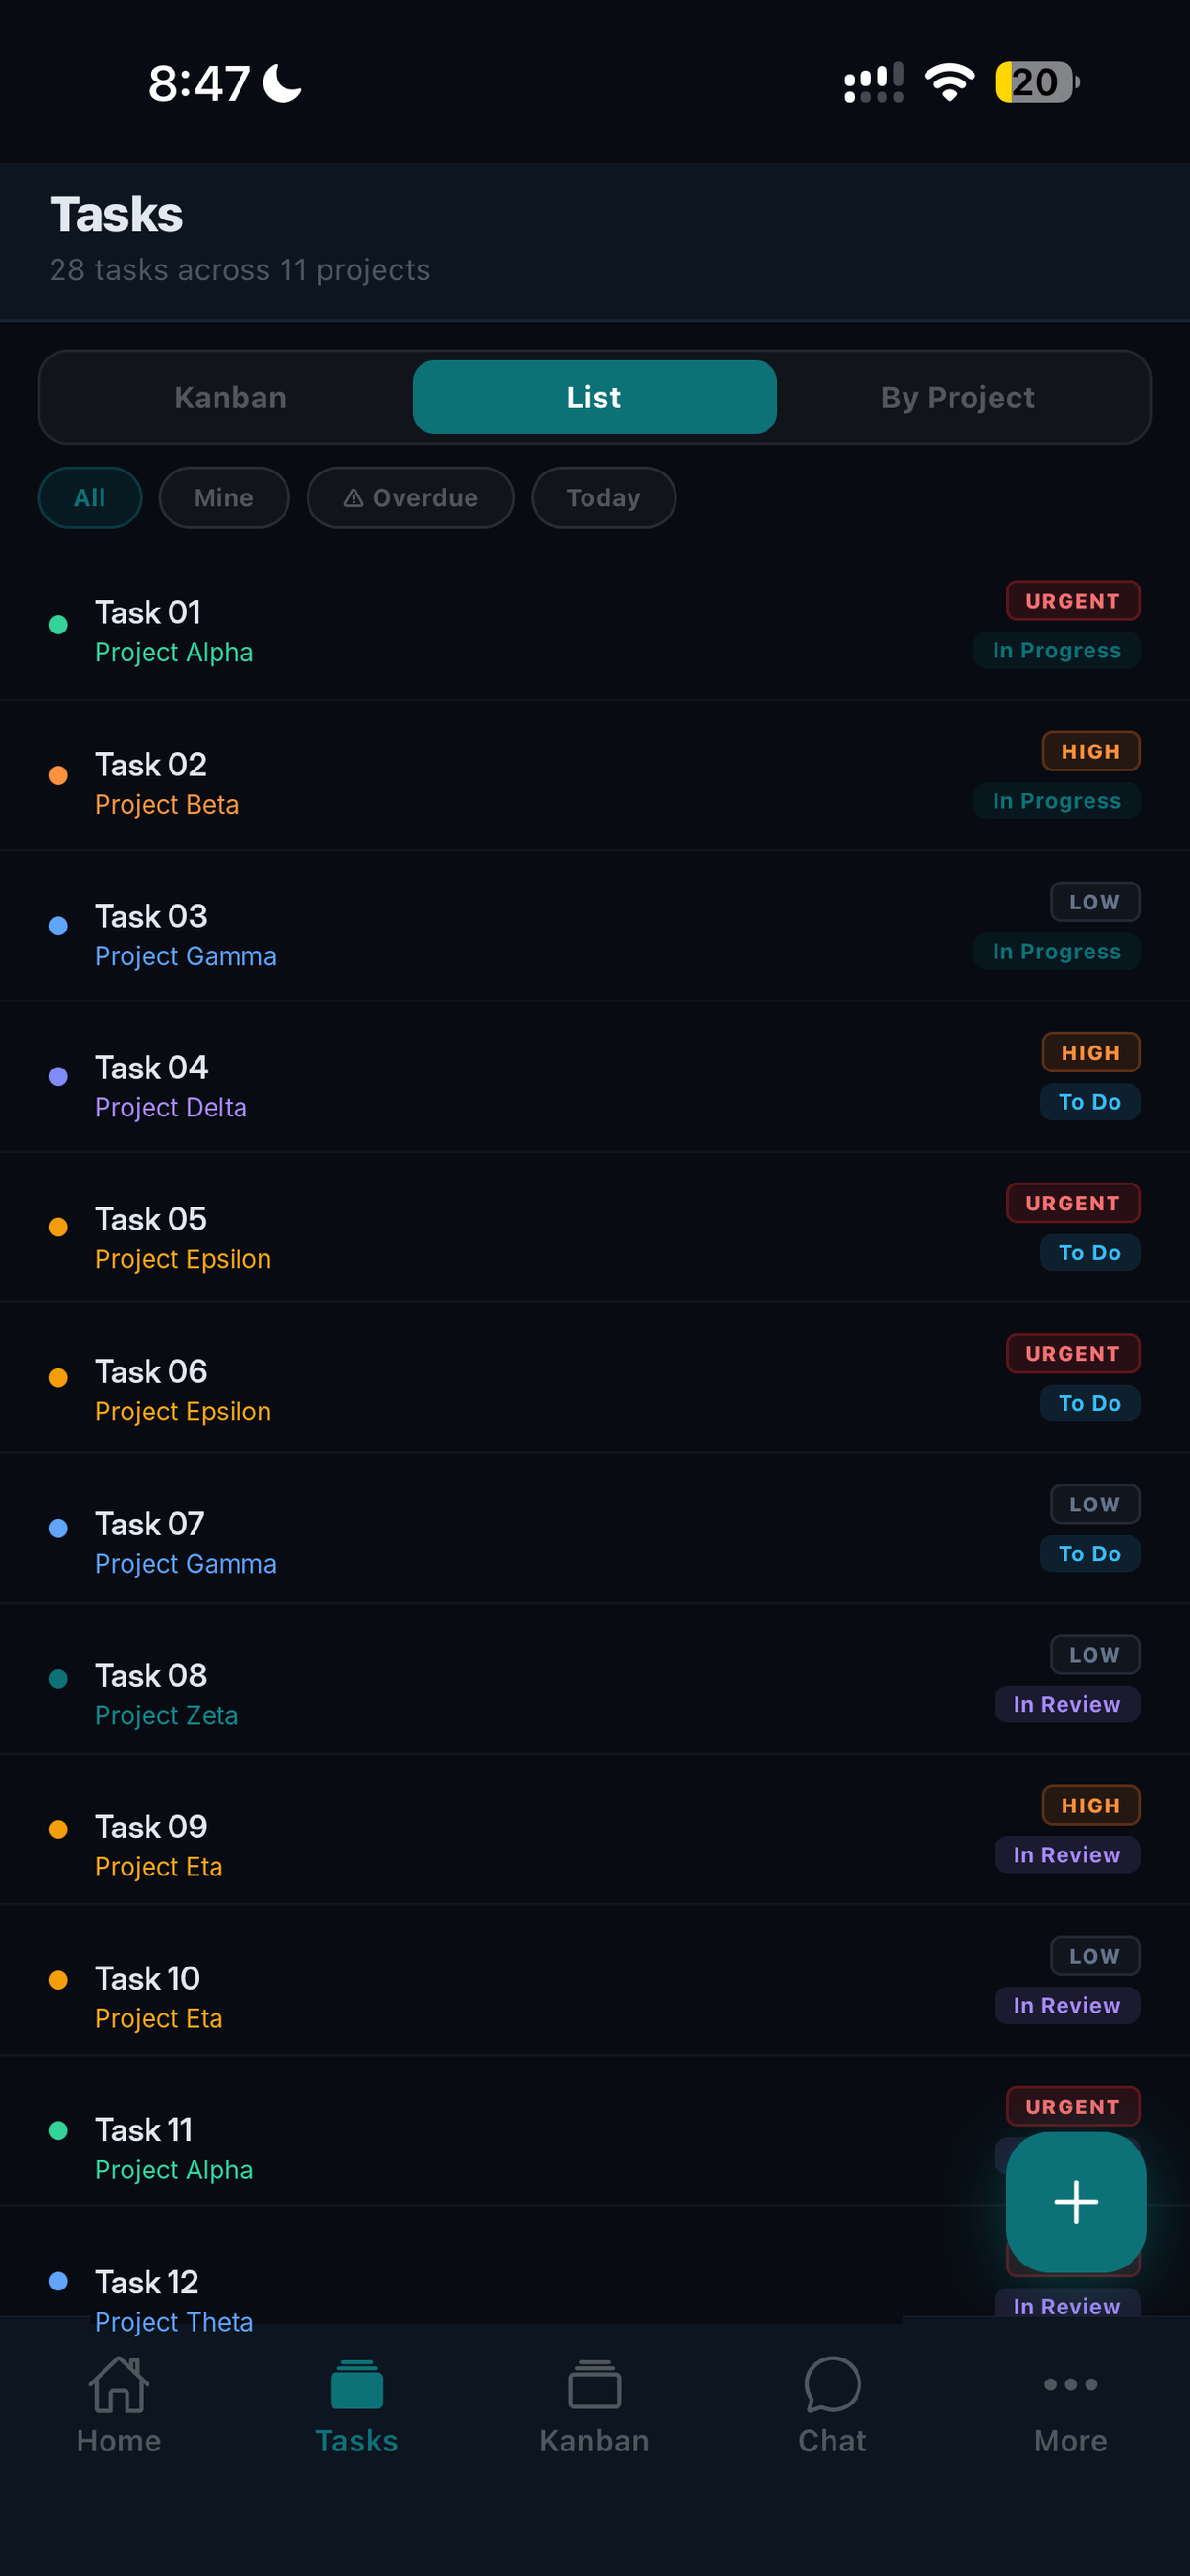
Task: Open Task 04 in Project Delta
Action: point(594,1076)
